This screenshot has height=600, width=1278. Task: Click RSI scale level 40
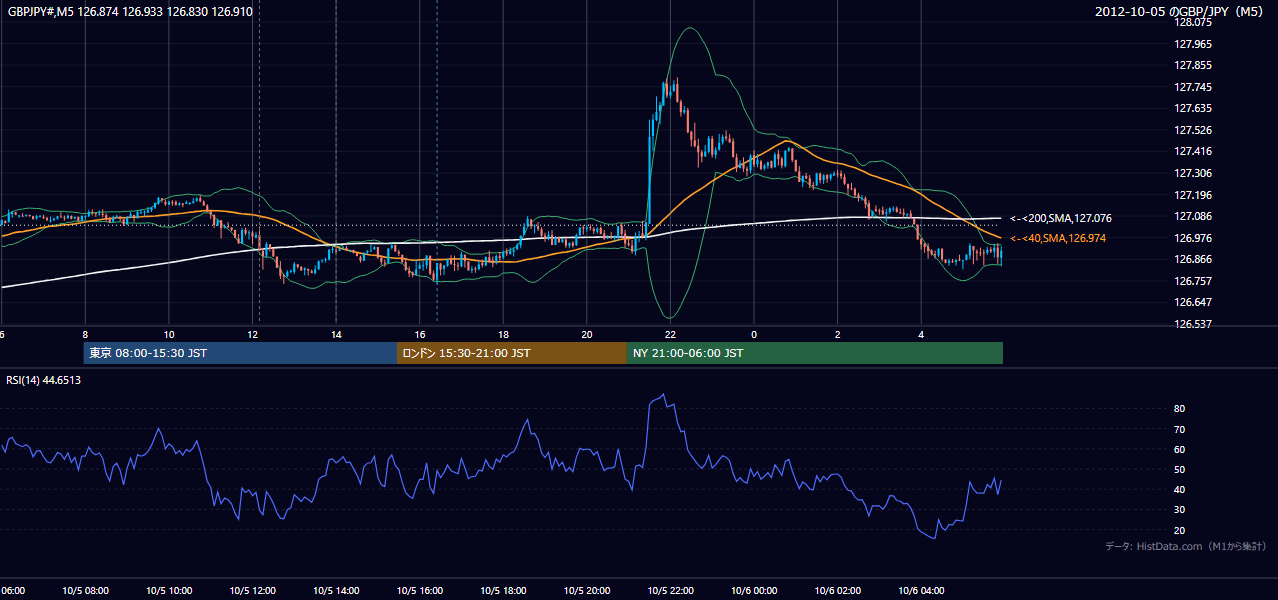pos(1179,490)
